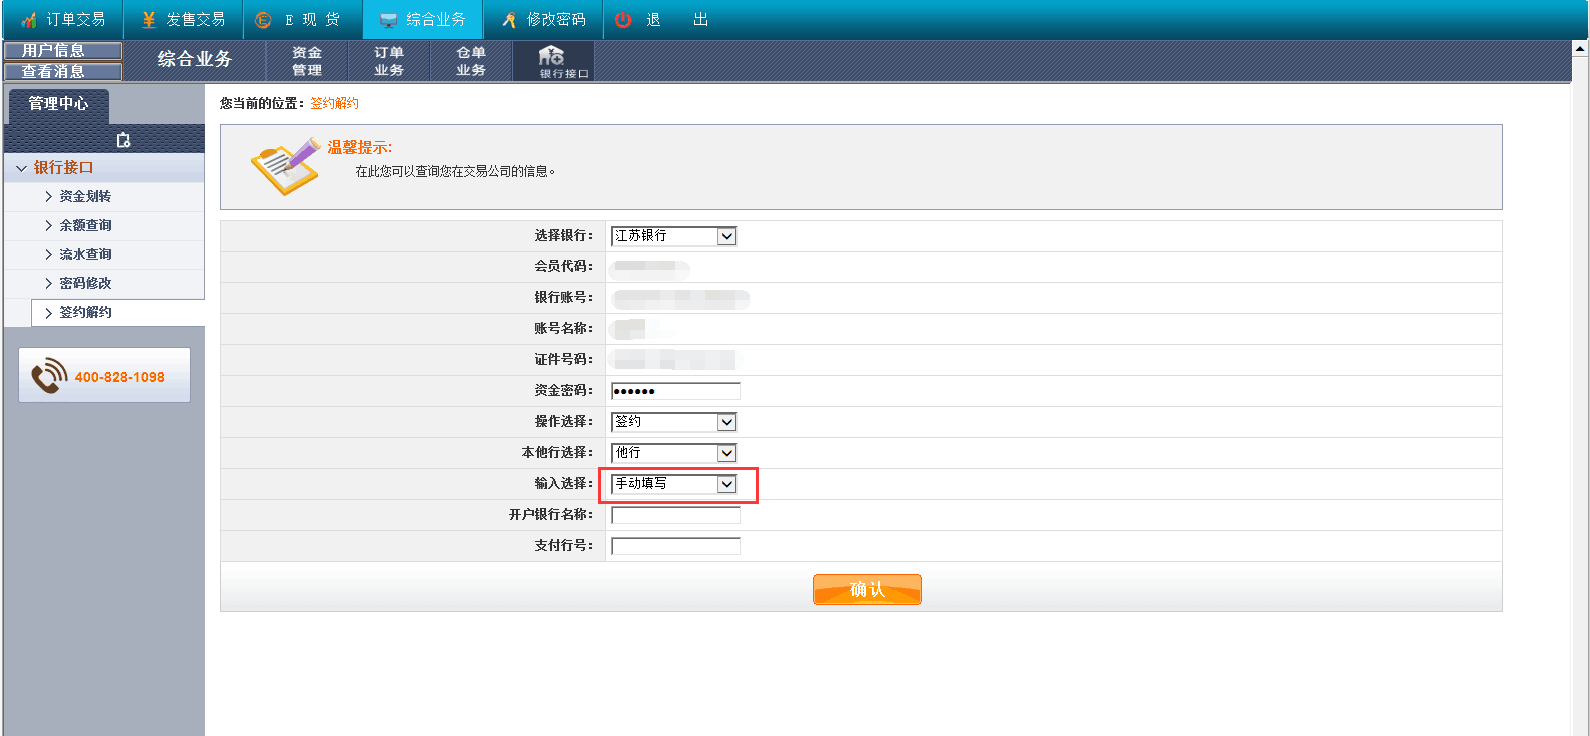Click the 银行接口 bank icon in toolbar

pyautogui.click(x=552, y=59)
